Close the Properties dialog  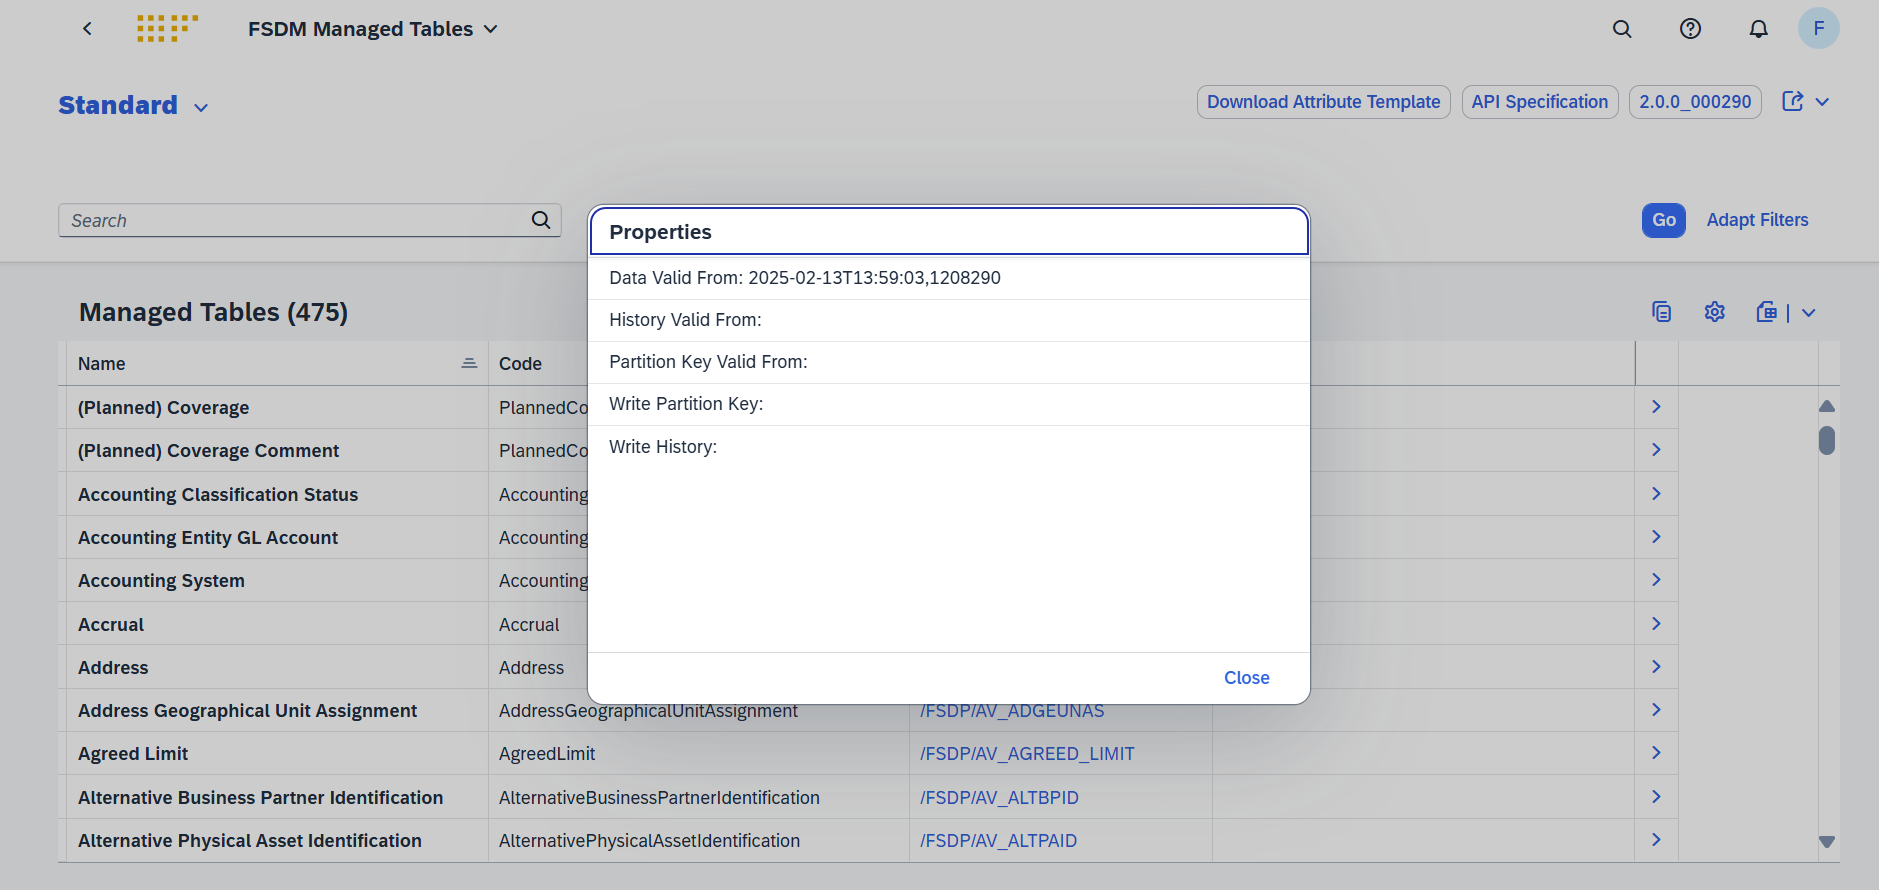pos(1246,678)
